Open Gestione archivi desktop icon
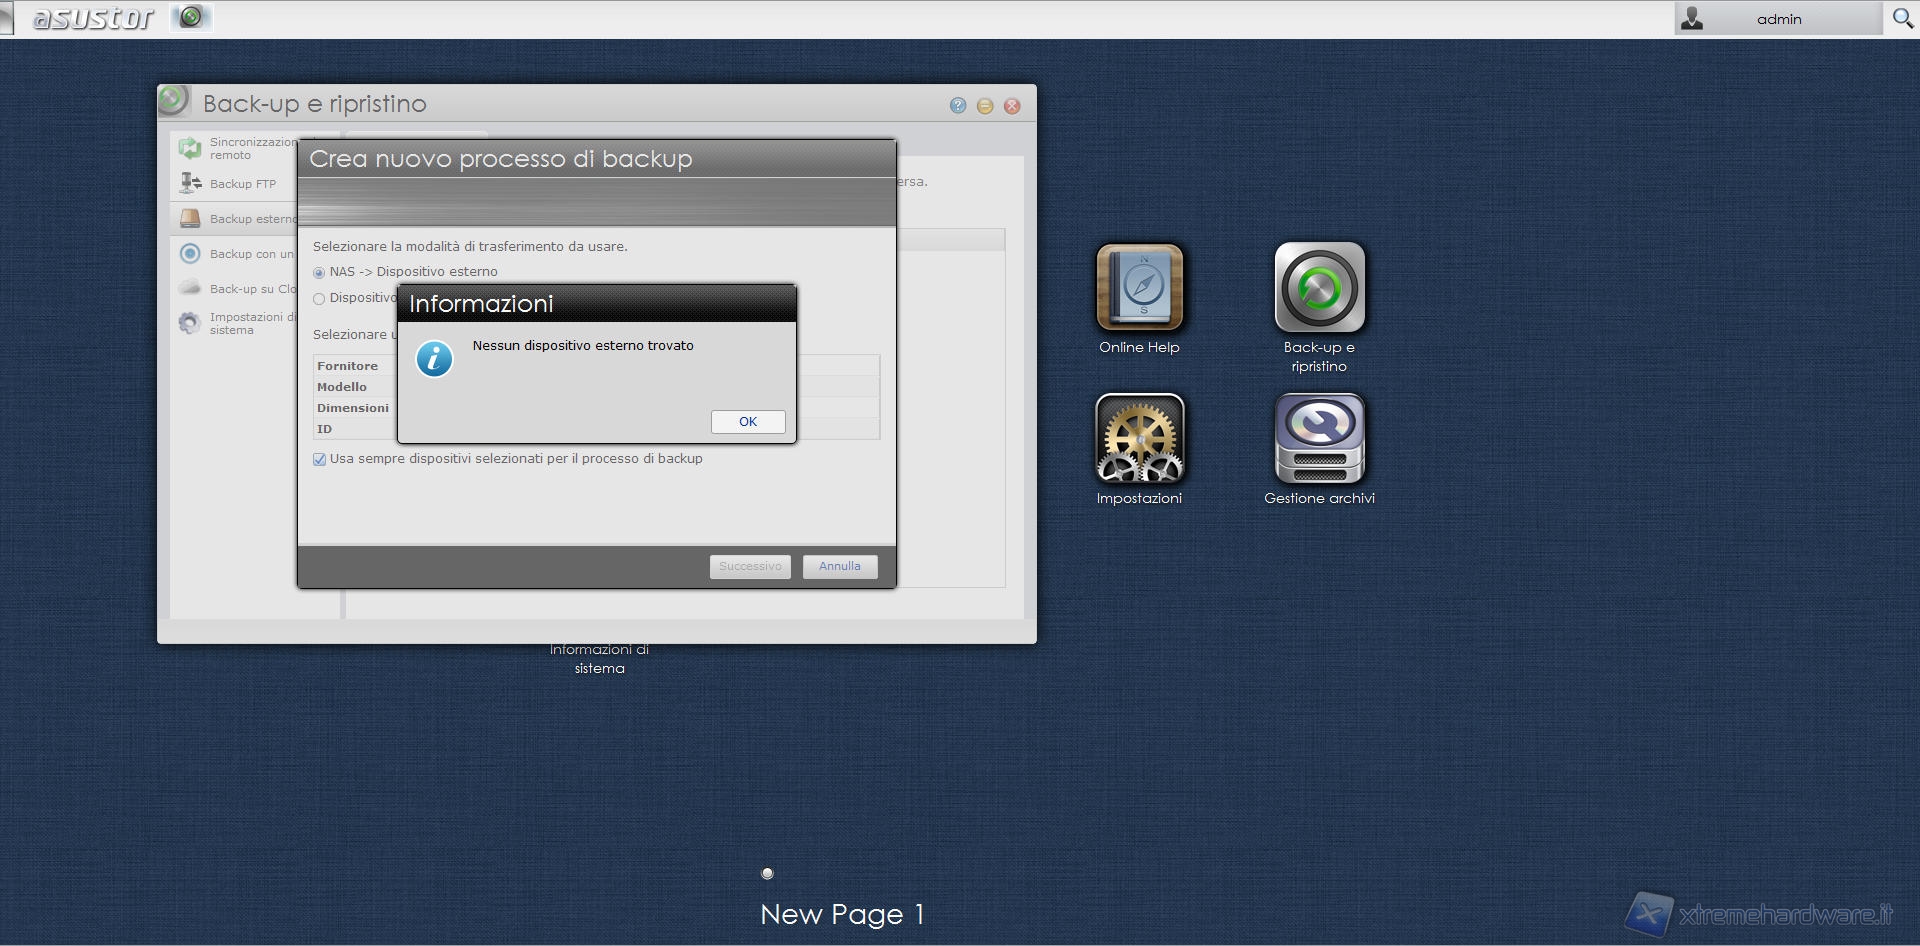 click(x=1319, y=439)
